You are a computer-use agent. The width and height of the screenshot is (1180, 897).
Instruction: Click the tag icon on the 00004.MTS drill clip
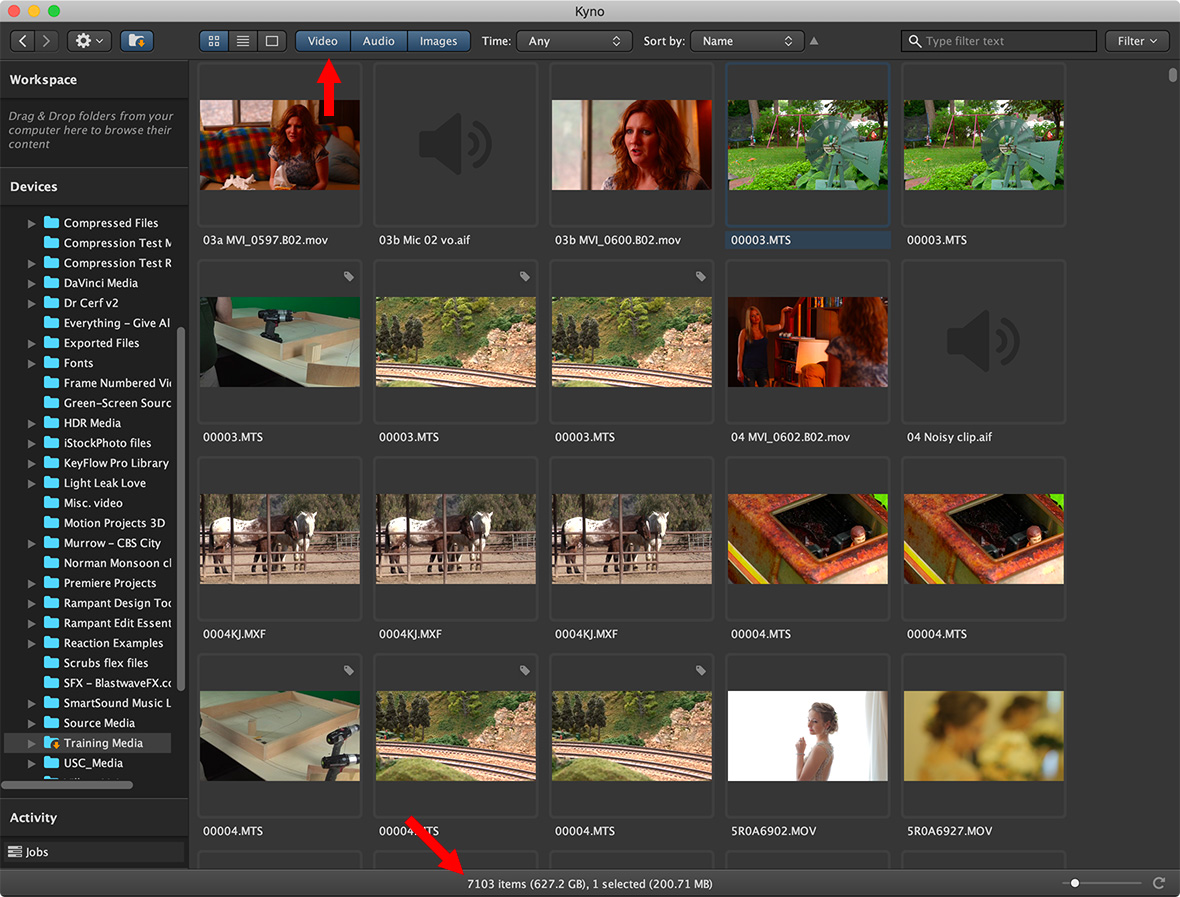pos(348,670)
